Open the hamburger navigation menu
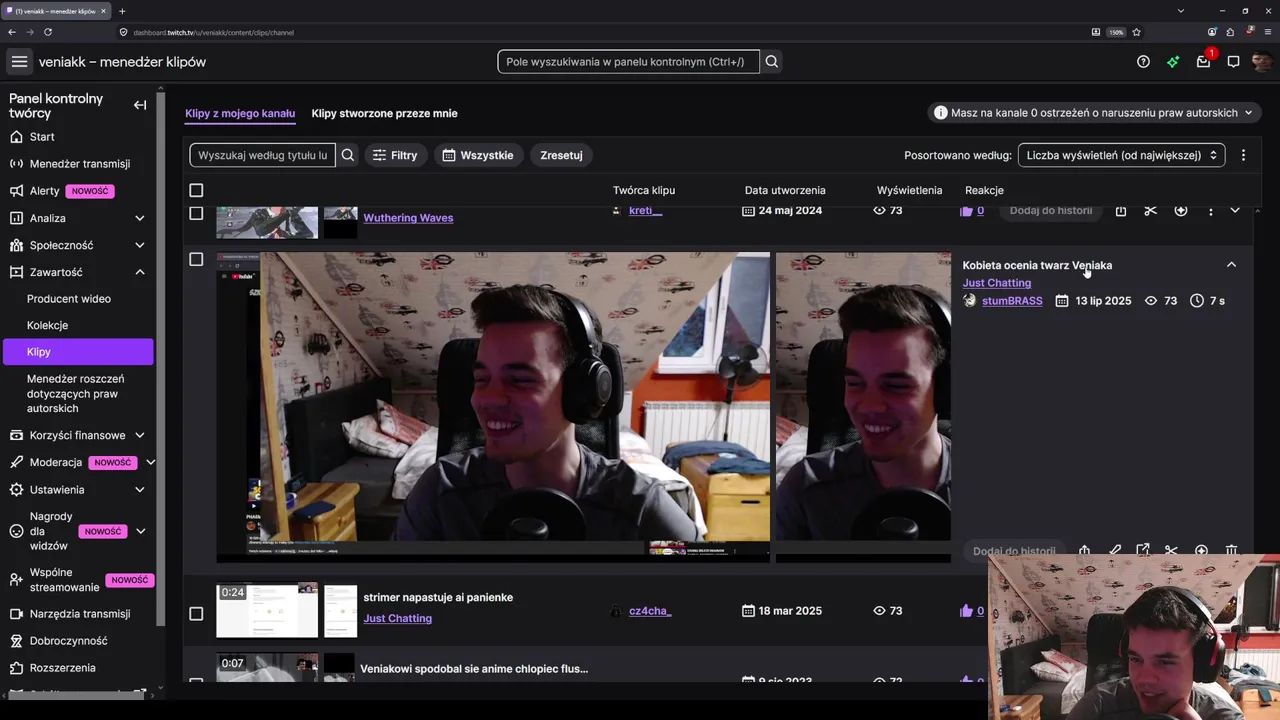Image resolution: width=1280 pixels, height=720 pixels. point(19,62)
